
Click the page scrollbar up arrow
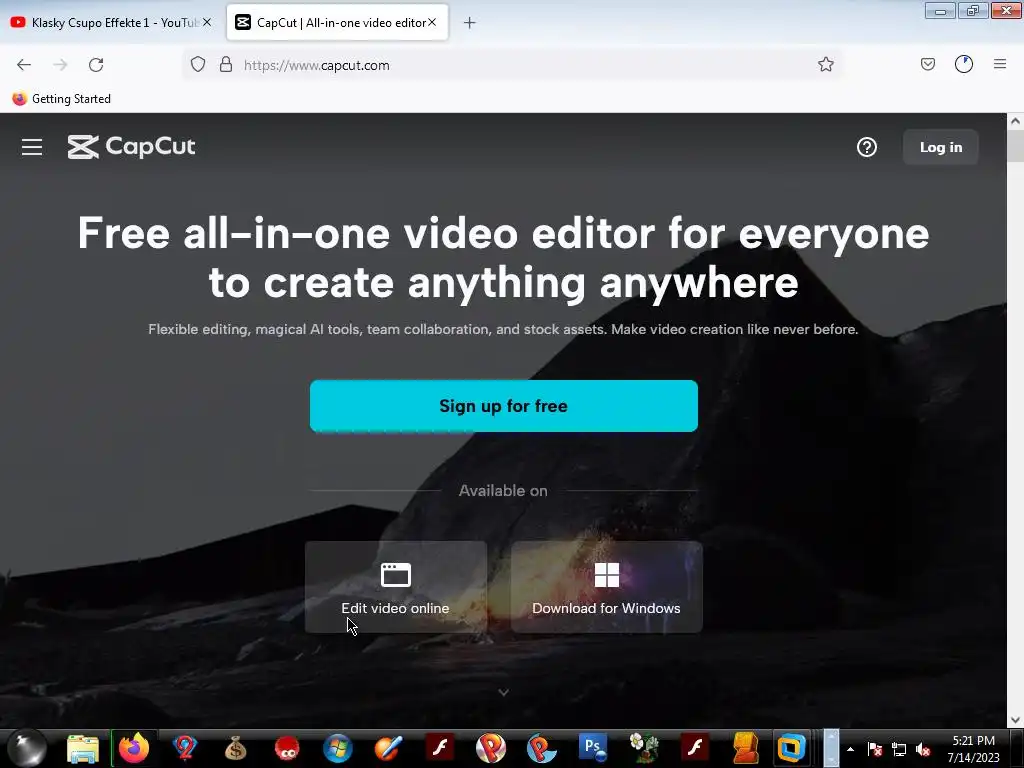[x=1015, y=121]
